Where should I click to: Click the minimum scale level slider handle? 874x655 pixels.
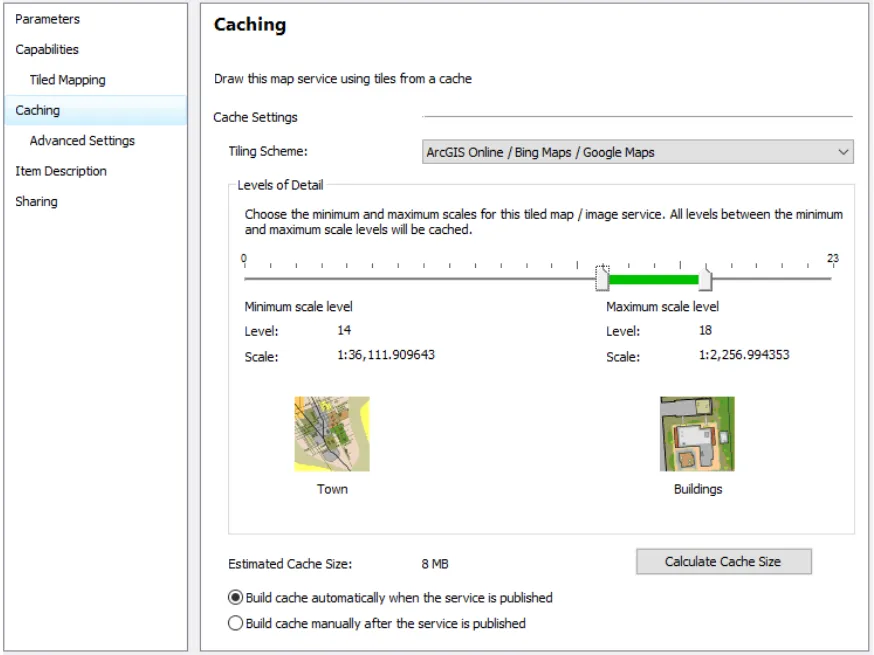click(602, 278)
